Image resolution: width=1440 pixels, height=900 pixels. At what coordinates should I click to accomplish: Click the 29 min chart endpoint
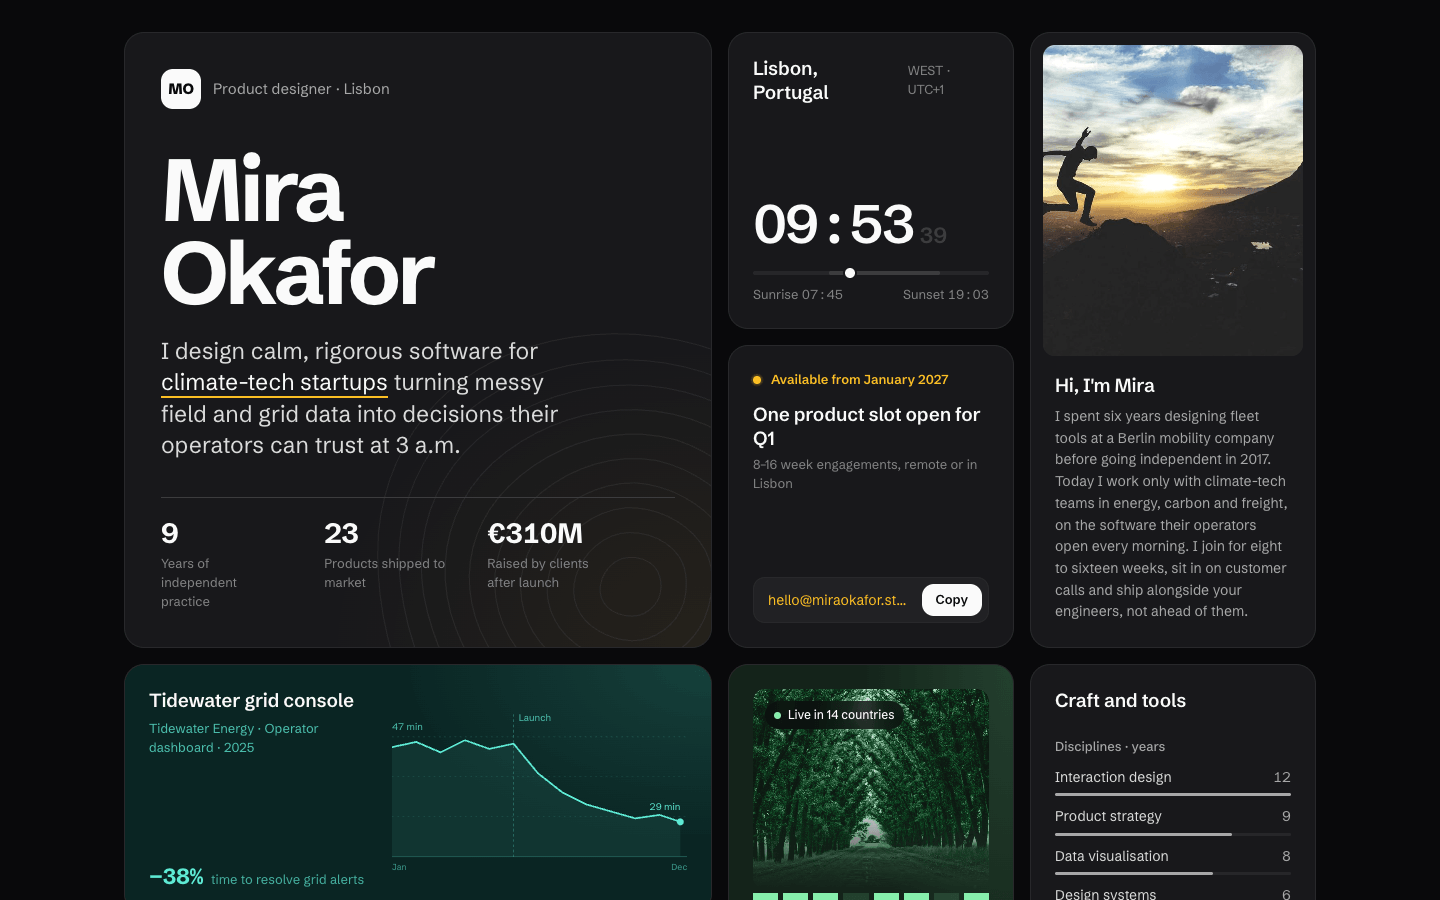coord(680,822)
